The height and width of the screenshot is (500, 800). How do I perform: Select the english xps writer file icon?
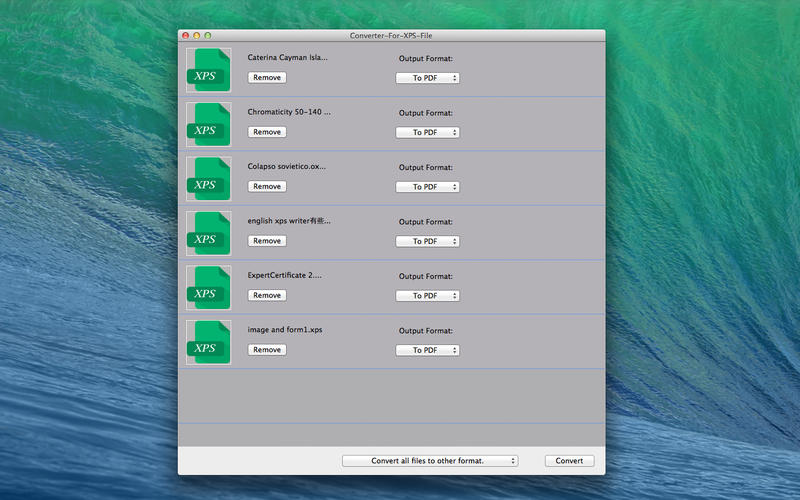click(x=208, y=233)
